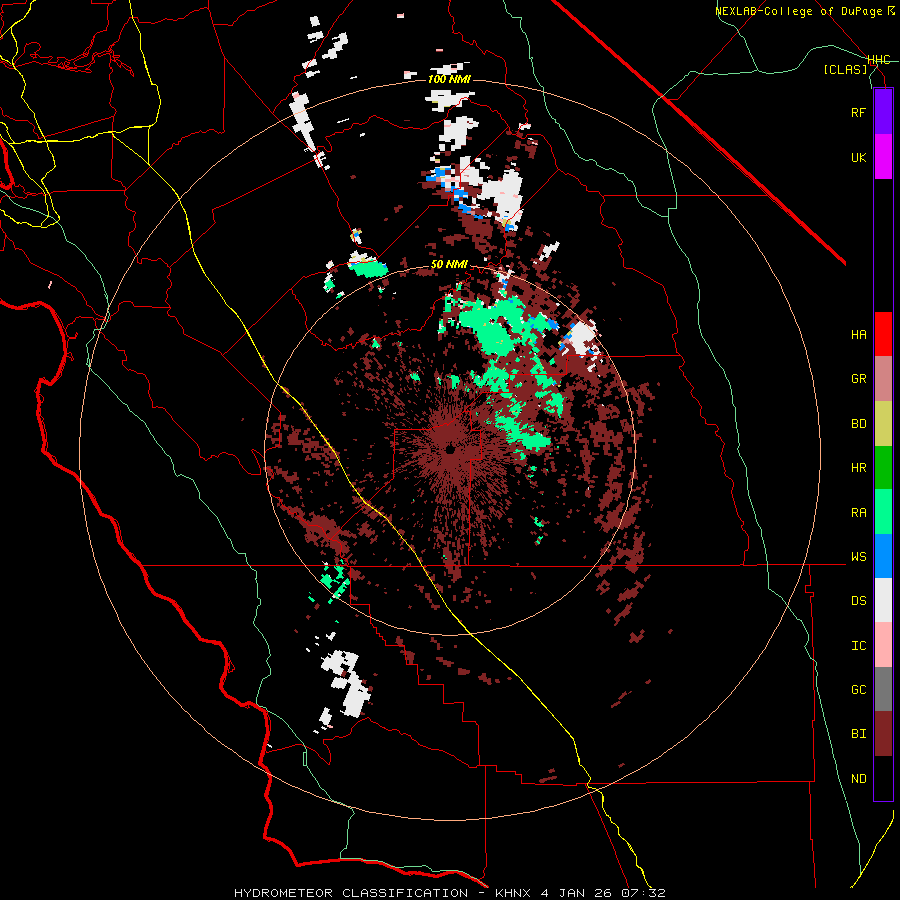Click the DS white legend swatch
The width and height of the screenshot is (900, 900).
click(883, 600)
